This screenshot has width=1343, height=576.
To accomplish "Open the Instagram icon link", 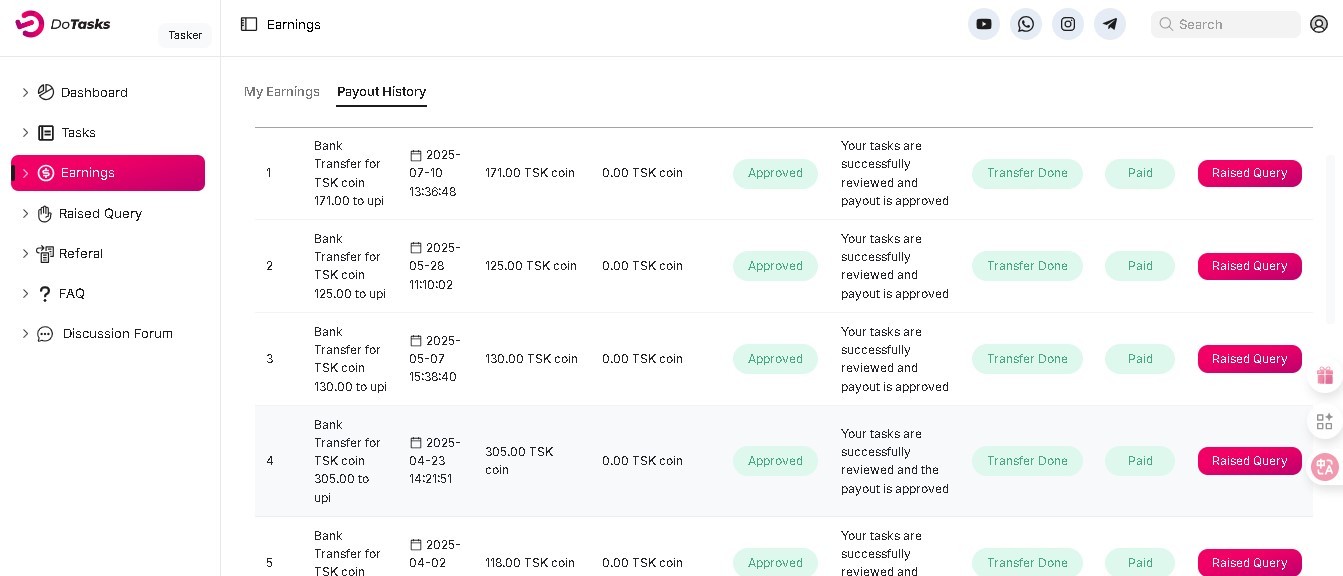I will (x=1068, y=24).
